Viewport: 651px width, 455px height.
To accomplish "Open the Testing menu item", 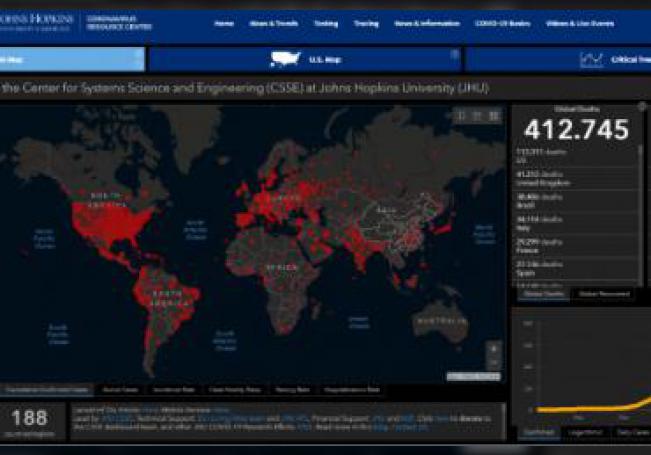I will point(325,22).
